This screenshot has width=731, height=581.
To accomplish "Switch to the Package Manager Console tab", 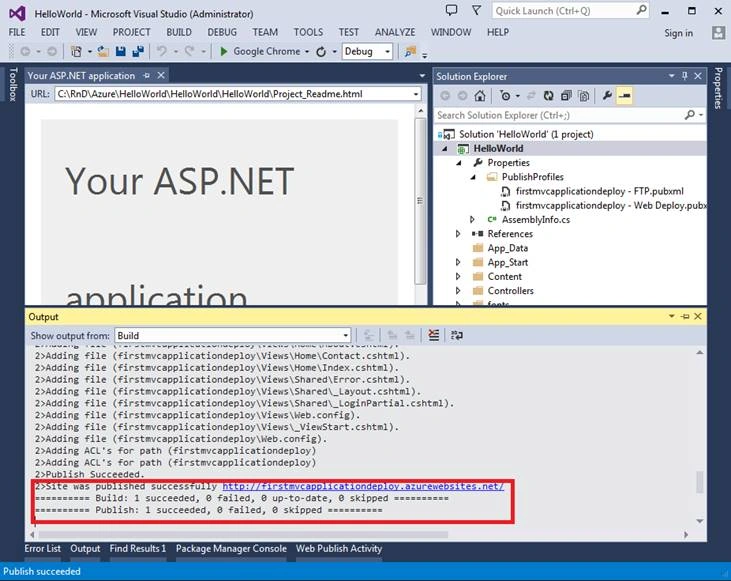I will (x=231, y=549).
